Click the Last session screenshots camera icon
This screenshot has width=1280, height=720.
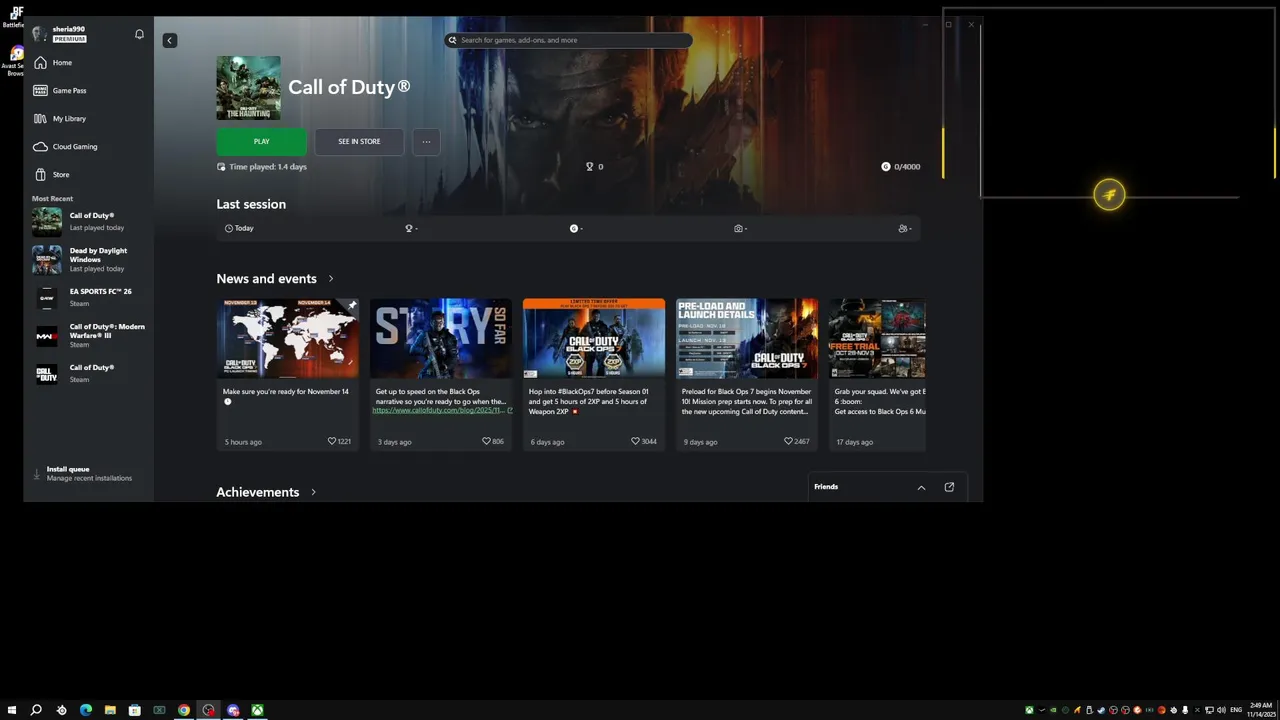738,228
